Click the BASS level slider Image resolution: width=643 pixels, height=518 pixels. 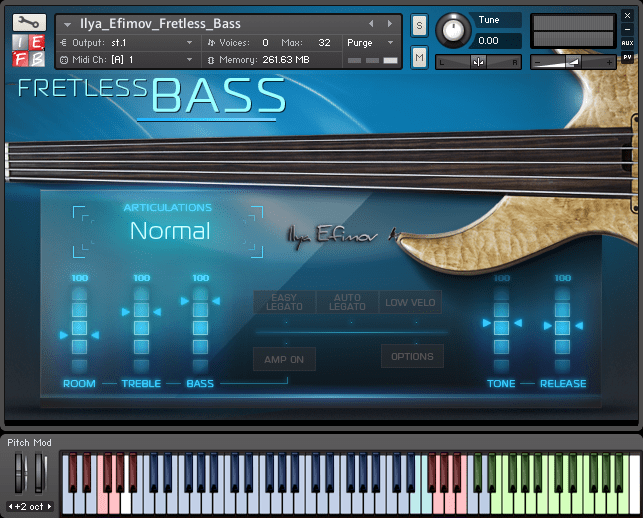(x=201, y=328)
